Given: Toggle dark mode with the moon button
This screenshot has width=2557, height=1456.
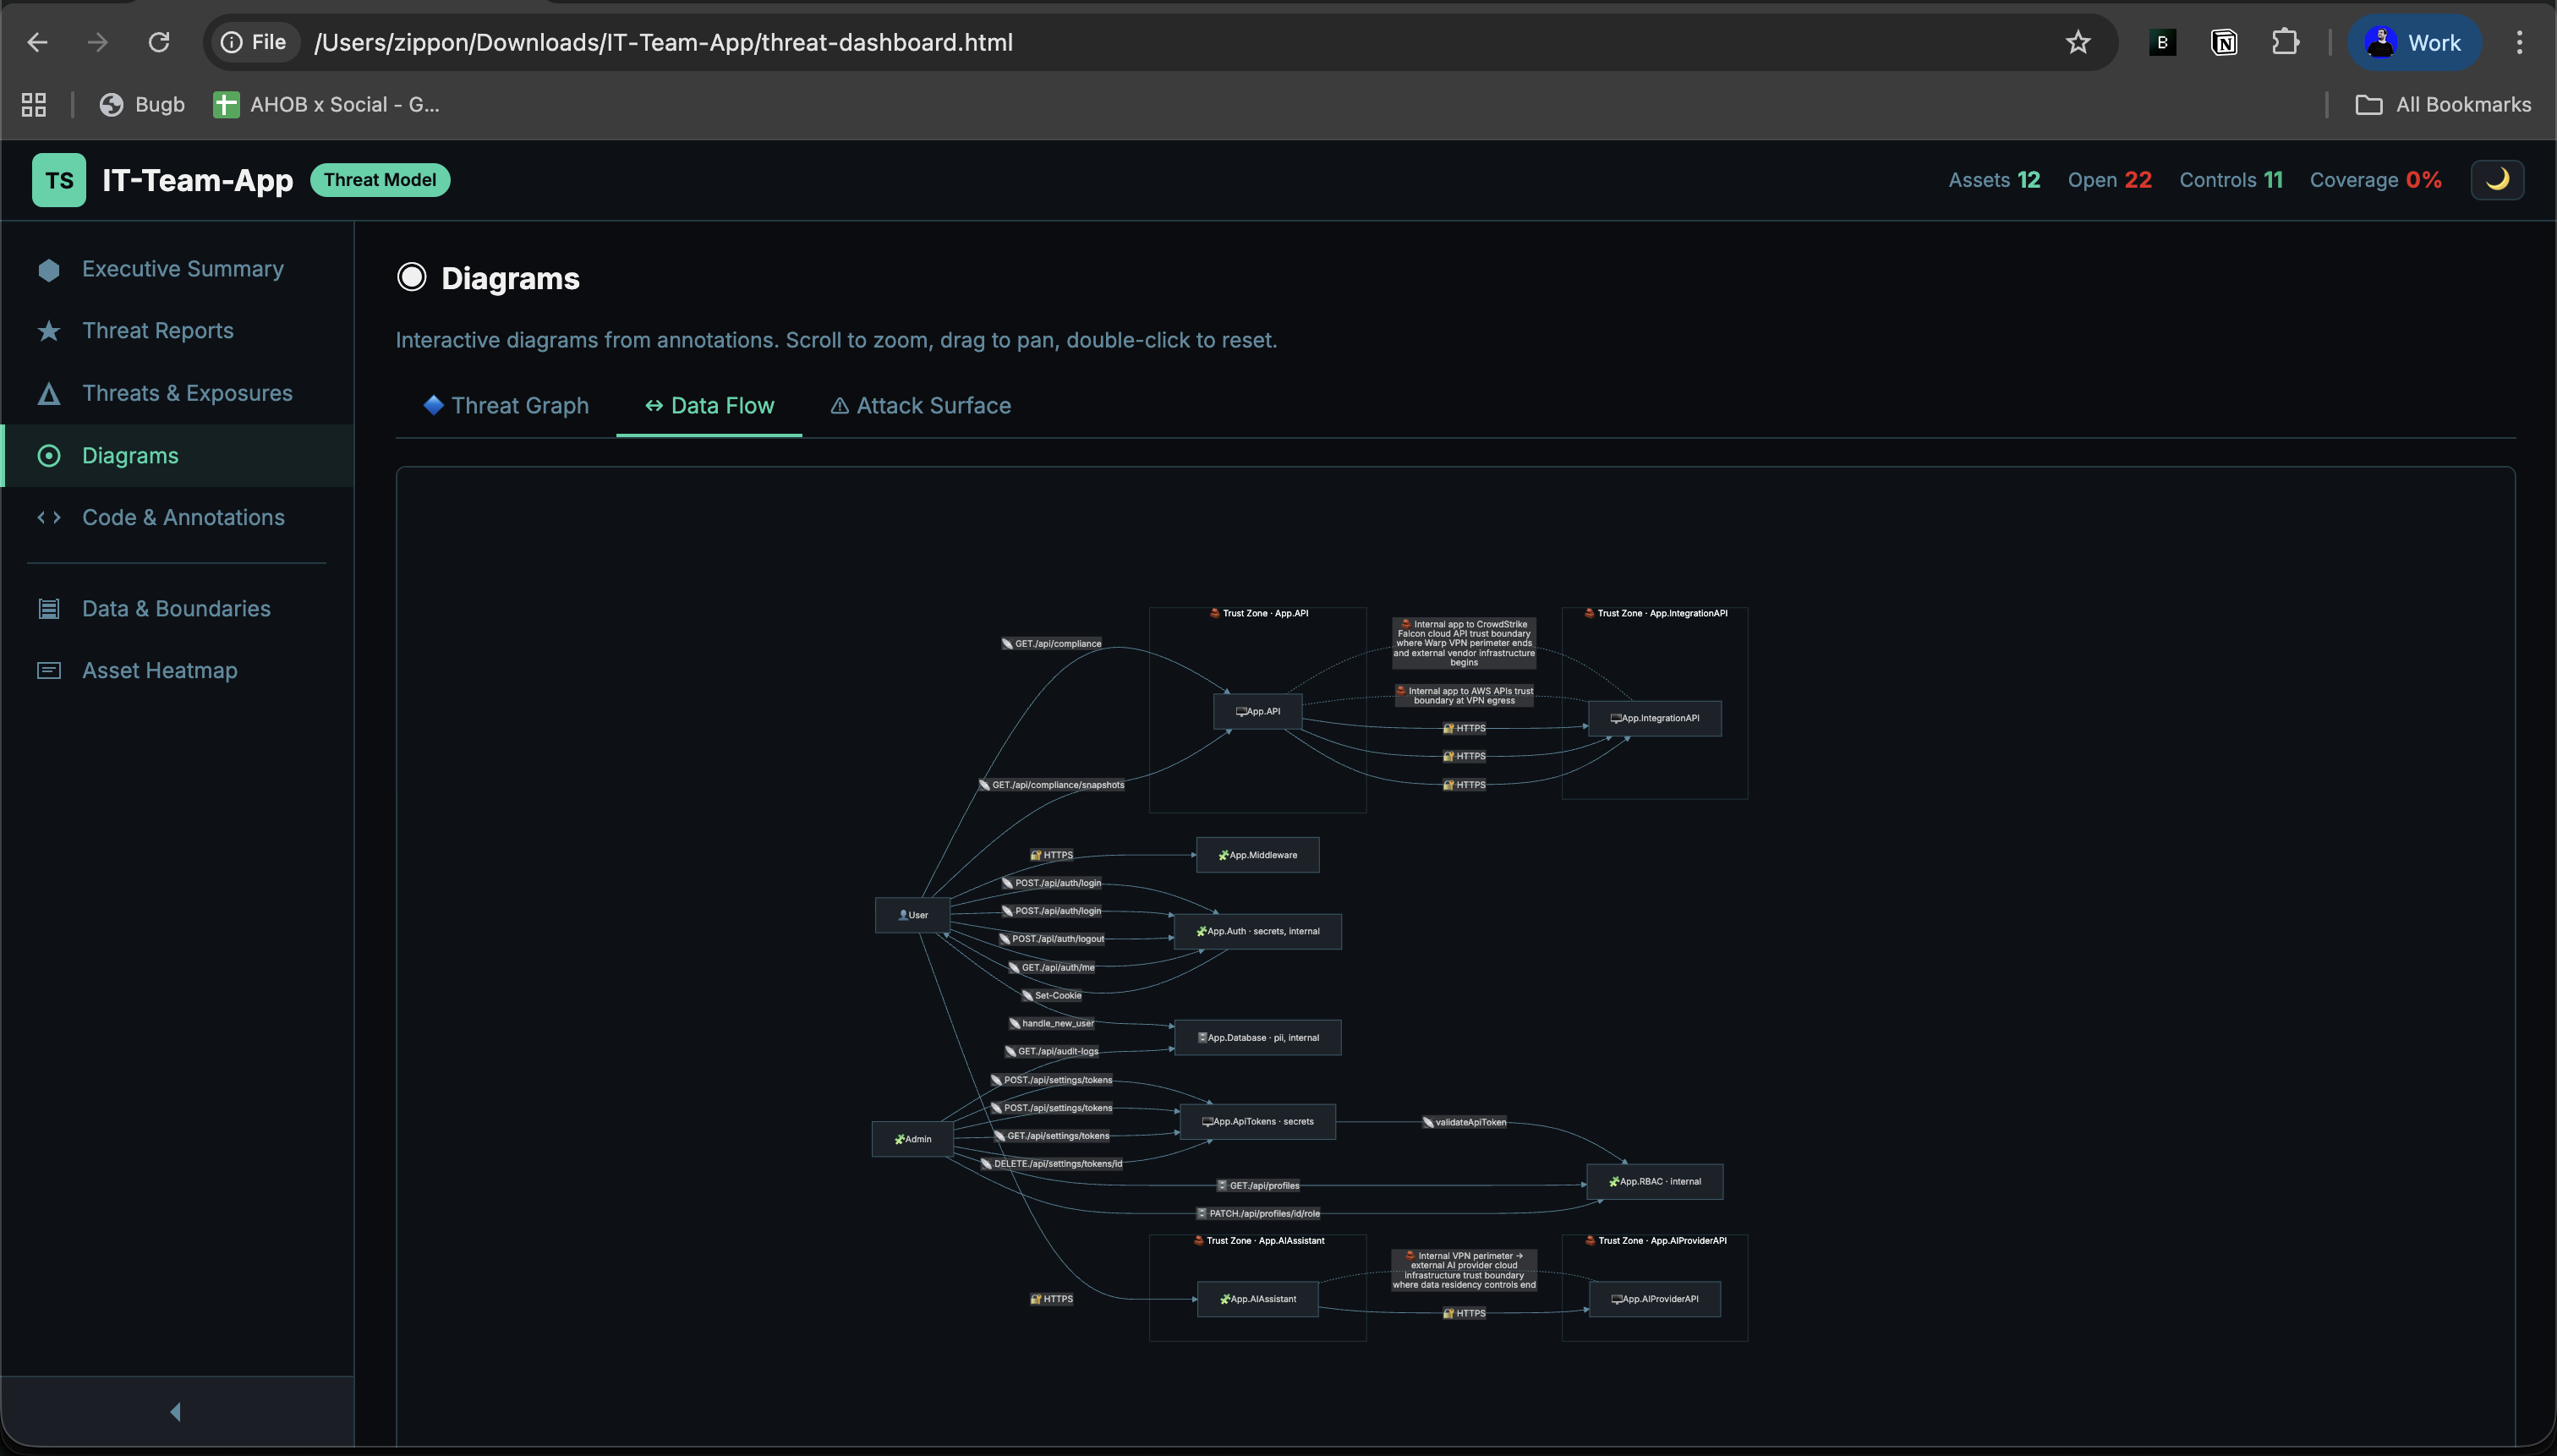Looking at the screenshot, I should pos(2497,180).
